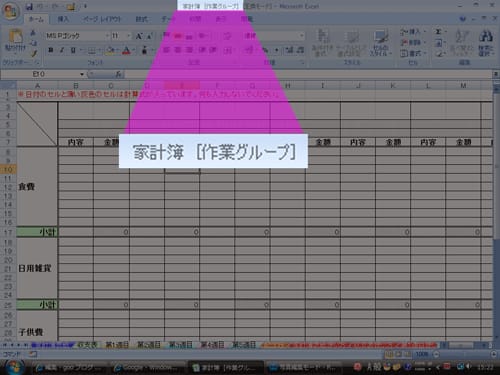Expand the Name Box dropdown
Screen dimensions: 500x375
coord(82,74)
